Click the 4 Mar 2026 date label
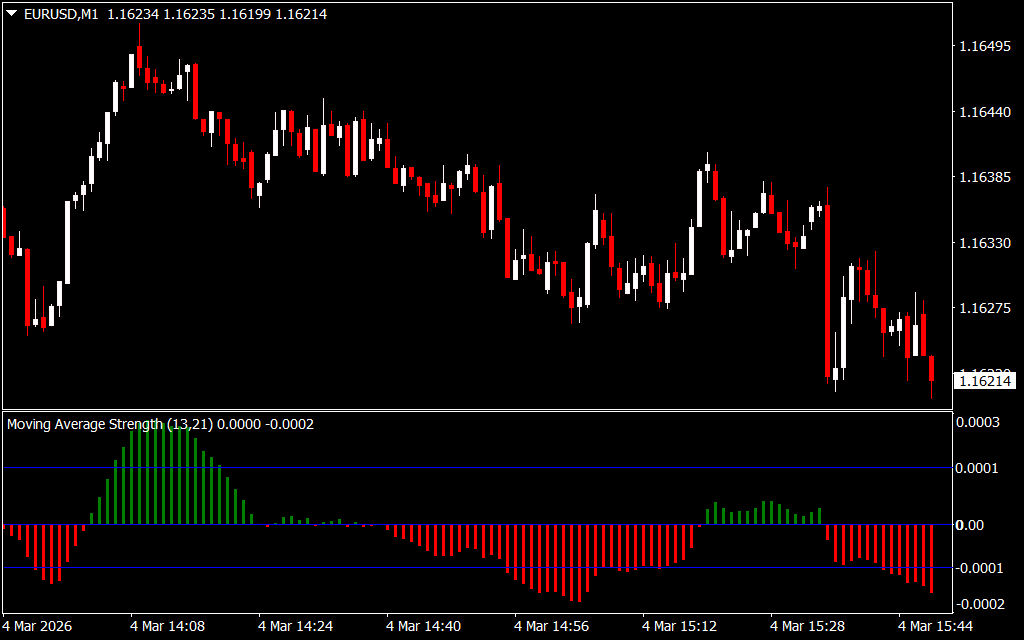The image size is (1024, 640). [x=44, y=626]
